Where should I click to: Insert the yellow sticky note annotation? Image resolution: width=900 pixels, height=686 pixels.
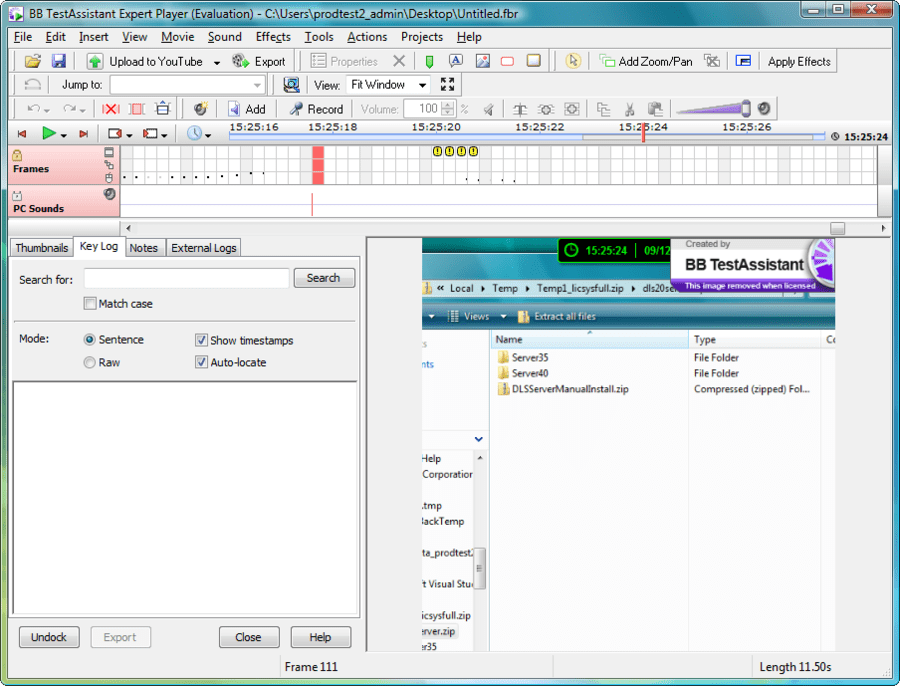(534, 61)
